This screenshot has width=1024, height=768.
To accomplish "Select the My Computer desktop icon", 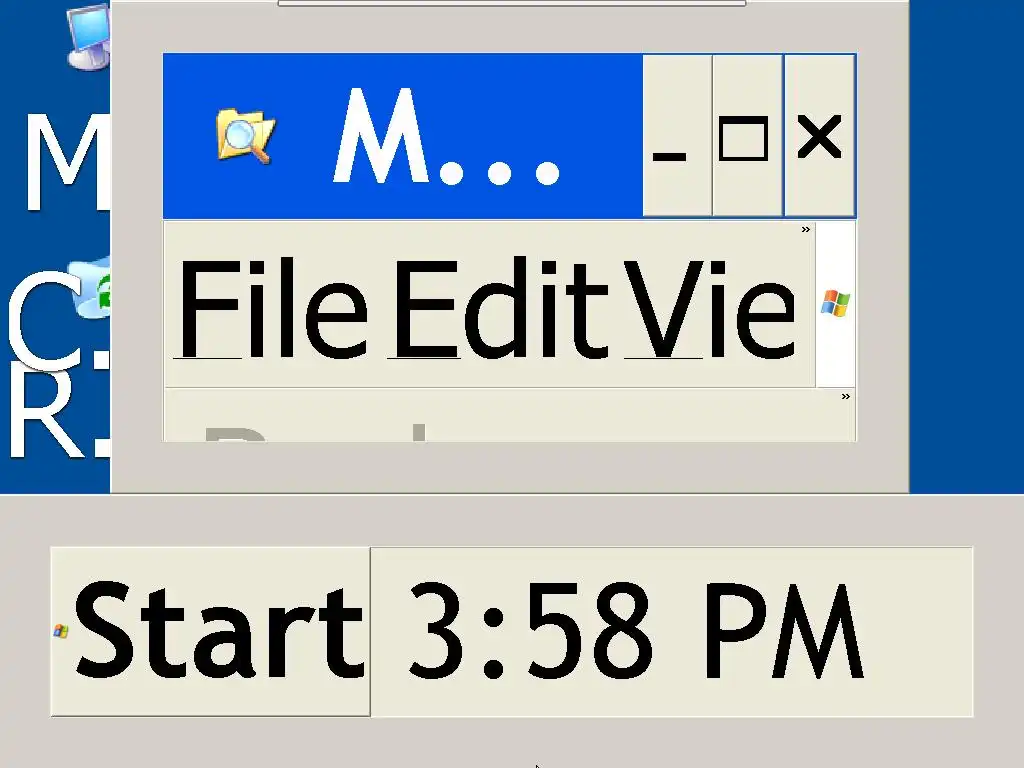I will (88, 36).
